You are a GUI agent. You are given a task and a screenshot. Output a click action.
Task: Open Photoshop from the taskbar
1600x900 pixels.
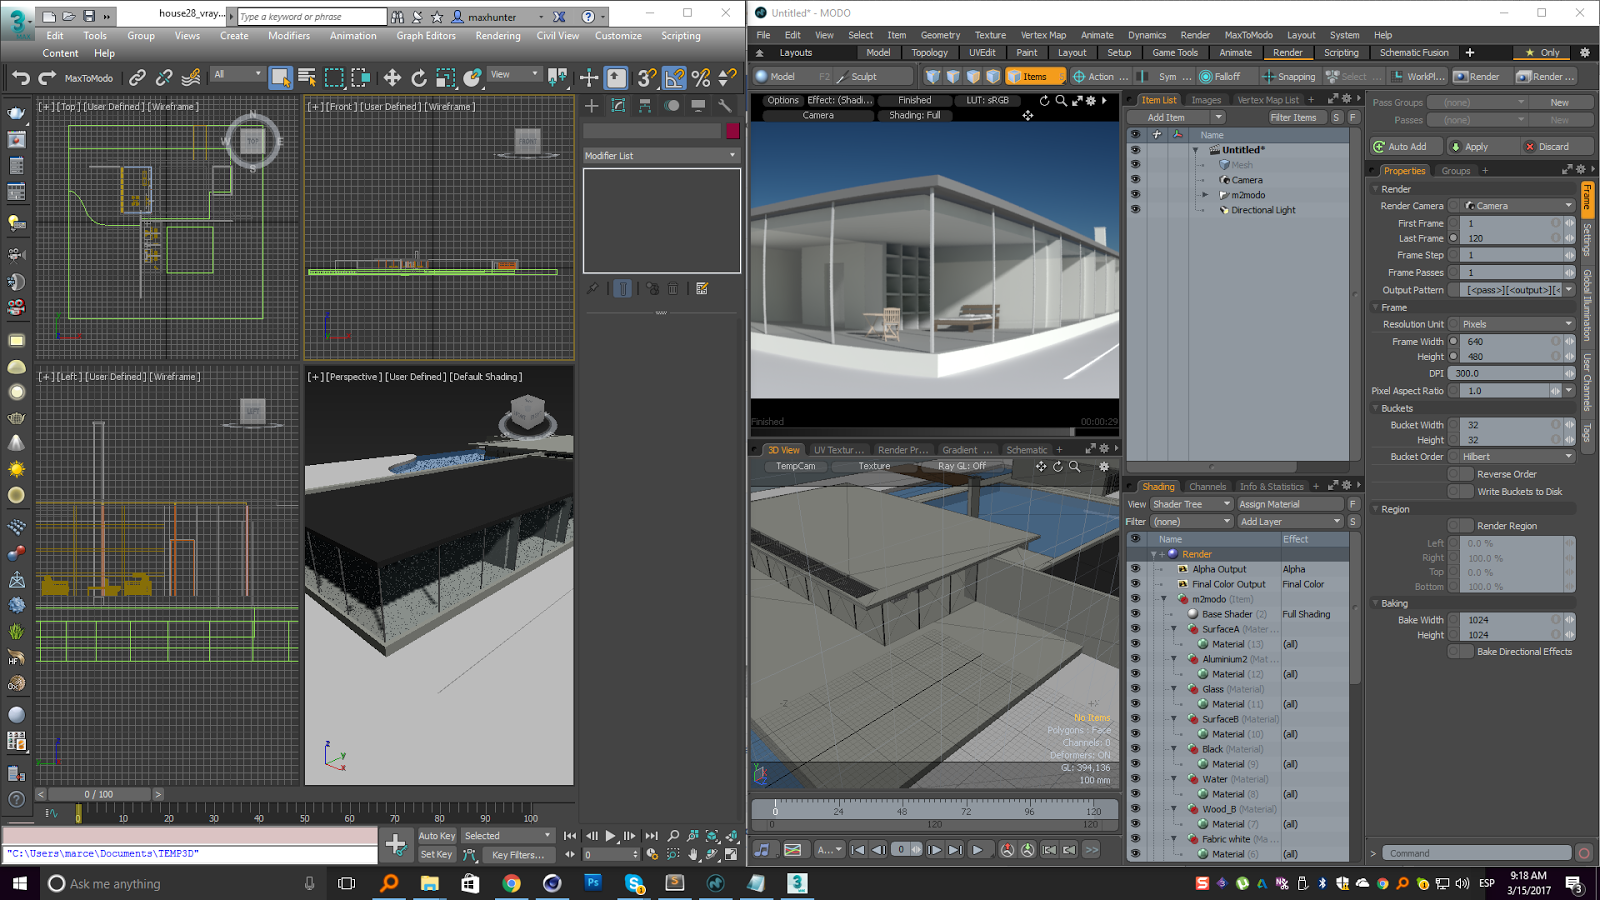click(593, 883)
